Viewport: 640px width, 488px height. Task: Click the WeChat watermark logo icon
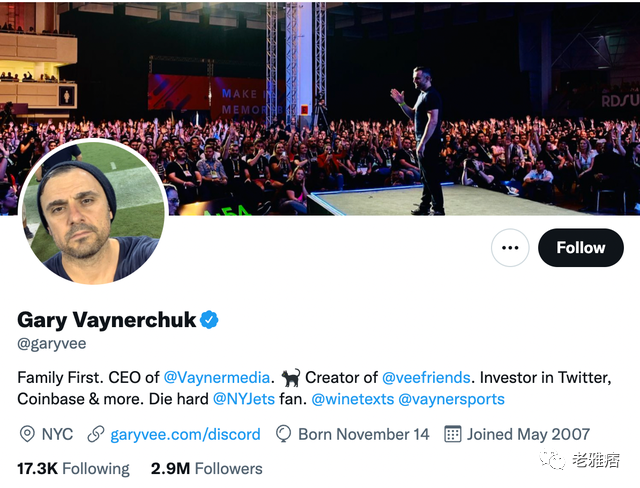(x=552, y=460)
